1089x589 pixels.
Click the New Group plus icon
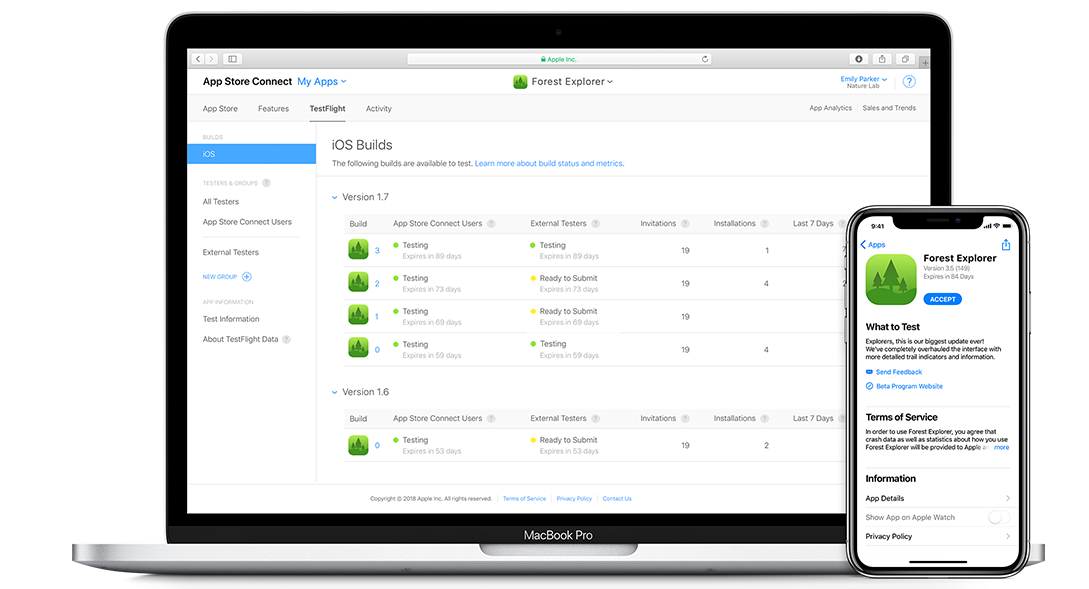coord(247,277)
